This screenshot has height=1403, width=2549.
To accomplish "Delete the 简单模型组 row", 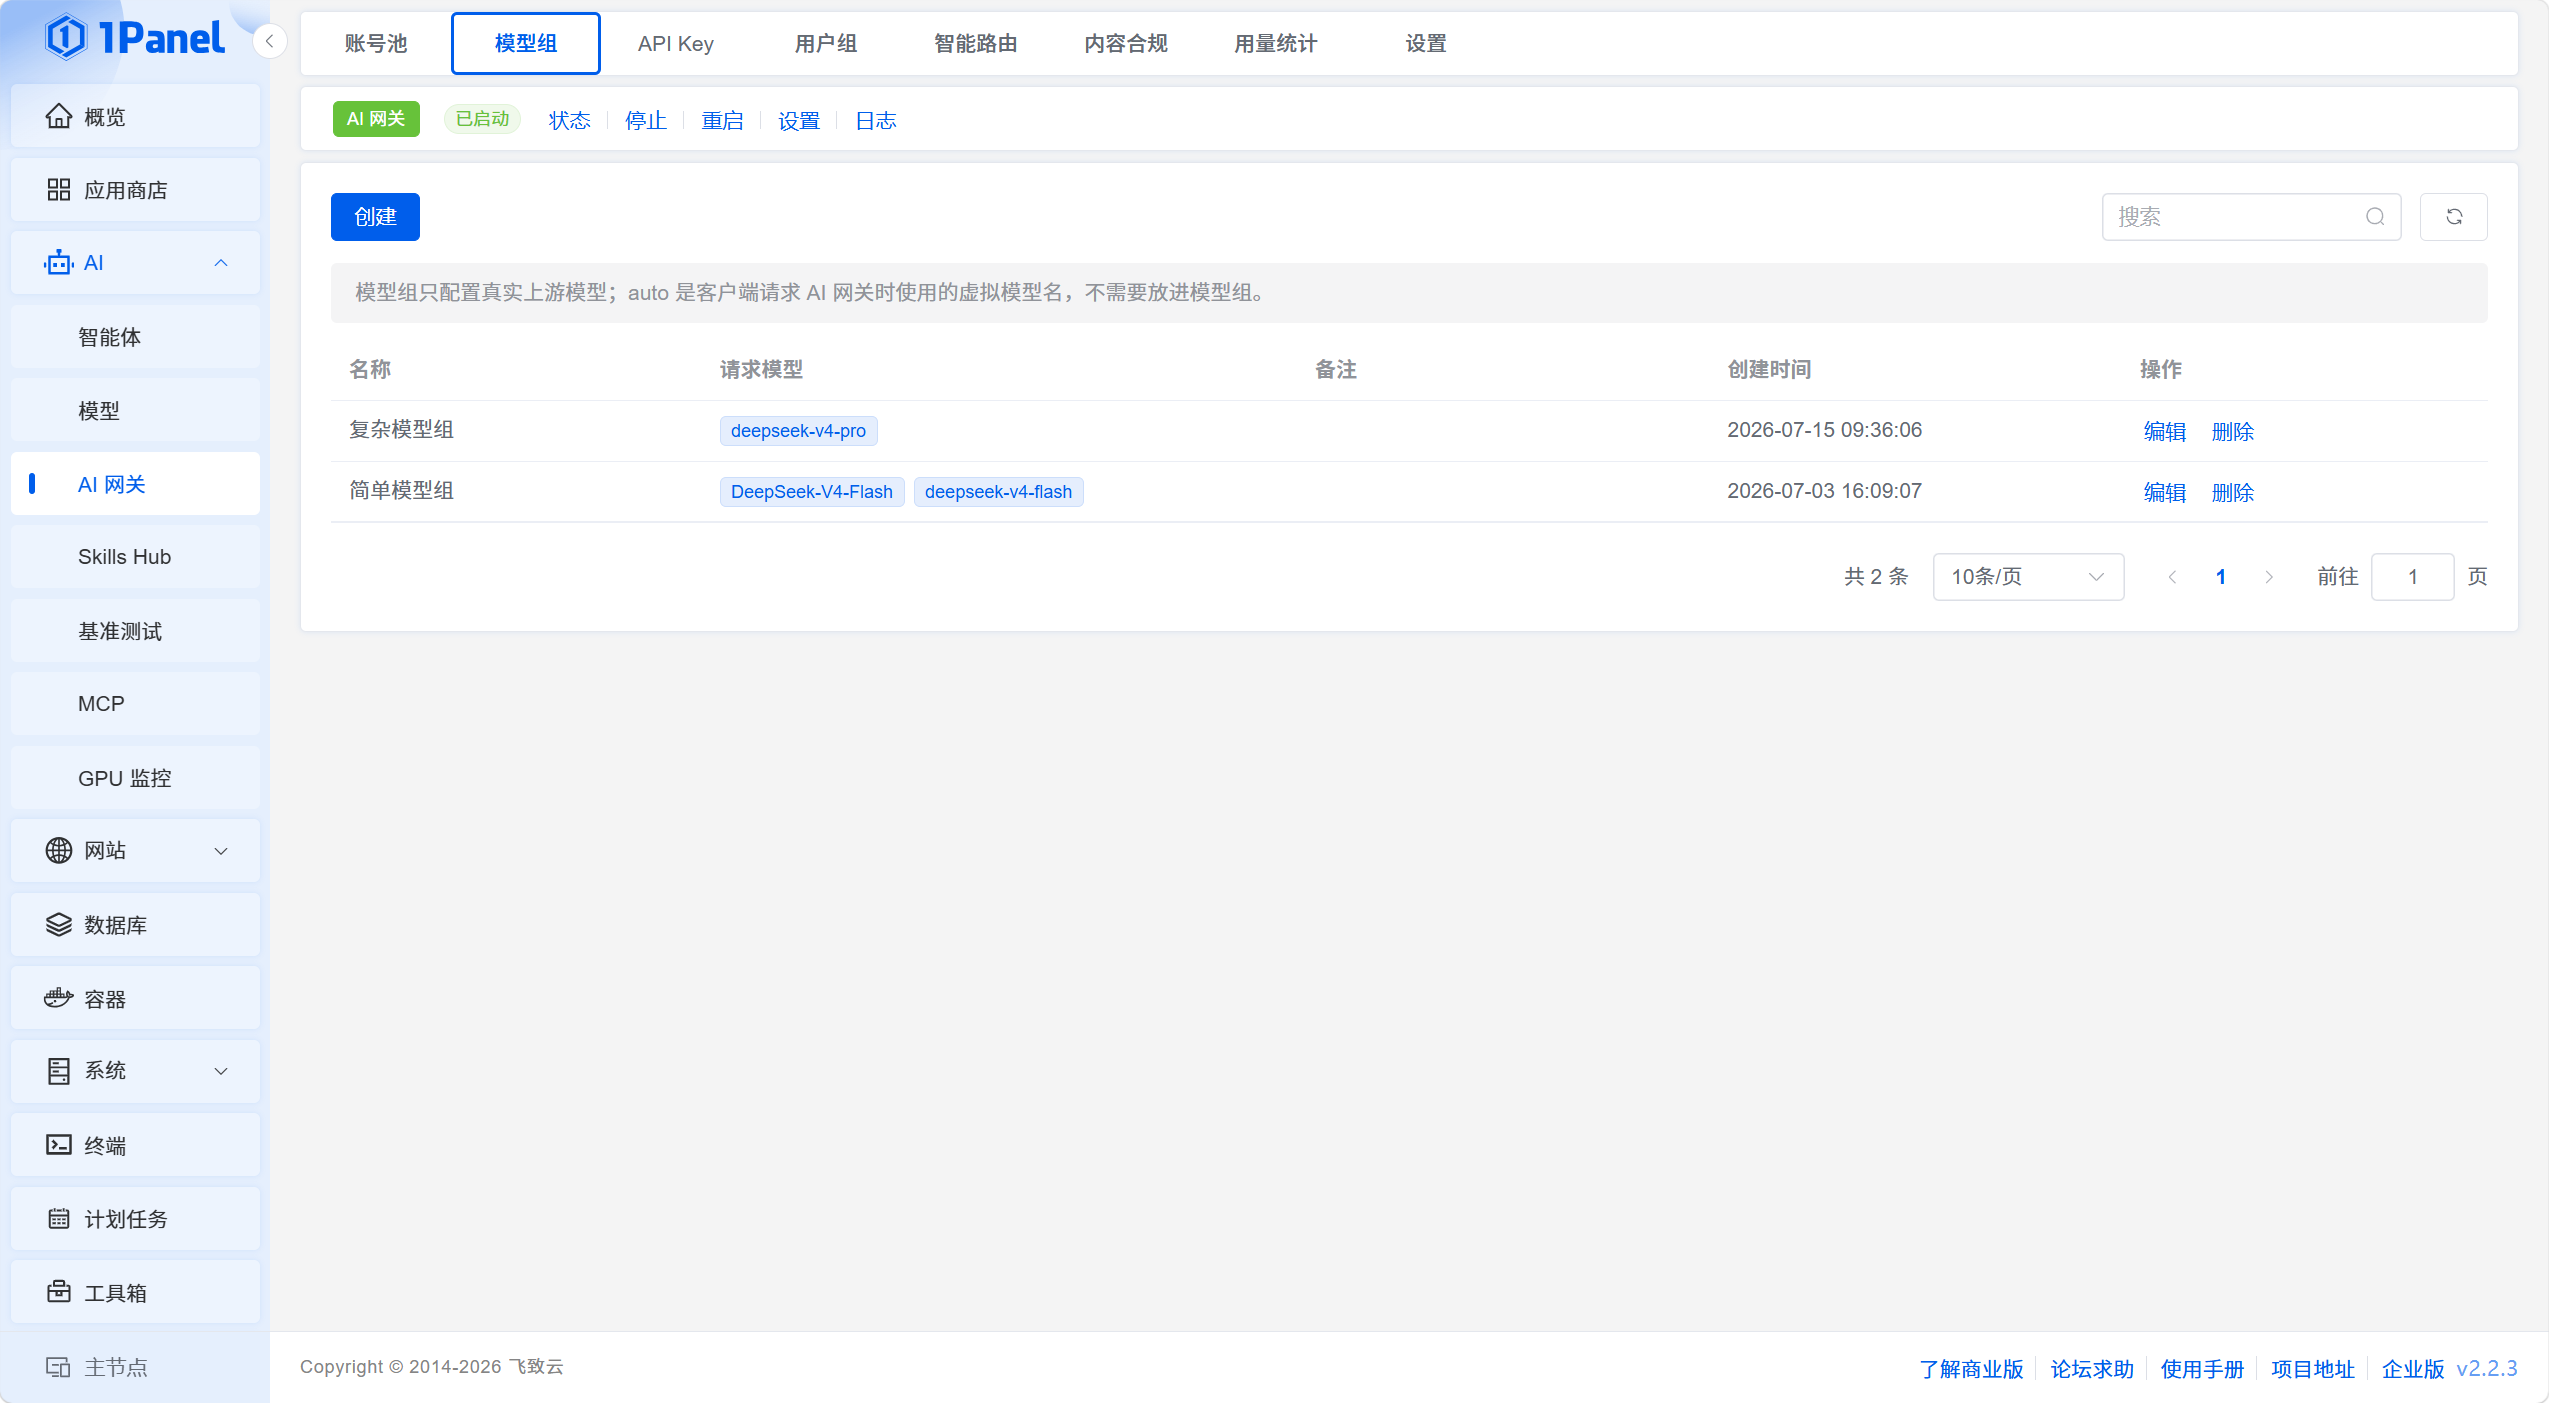I will pos(2233,492).
